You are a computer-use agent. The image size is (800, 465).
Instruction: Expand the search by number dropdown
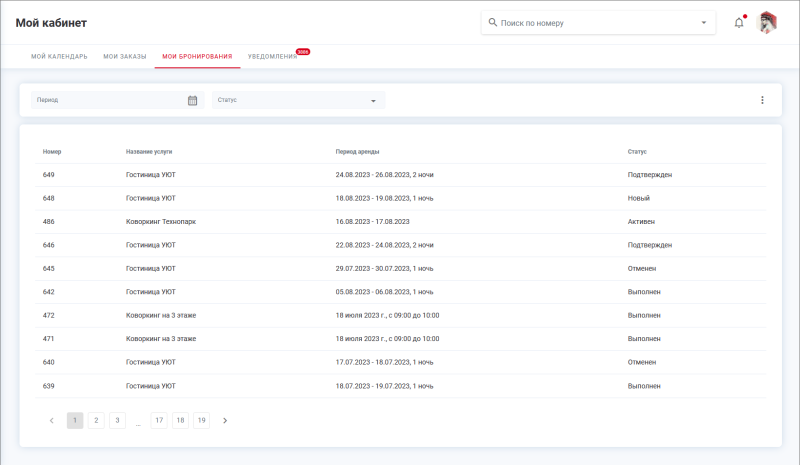coord(703,22)
